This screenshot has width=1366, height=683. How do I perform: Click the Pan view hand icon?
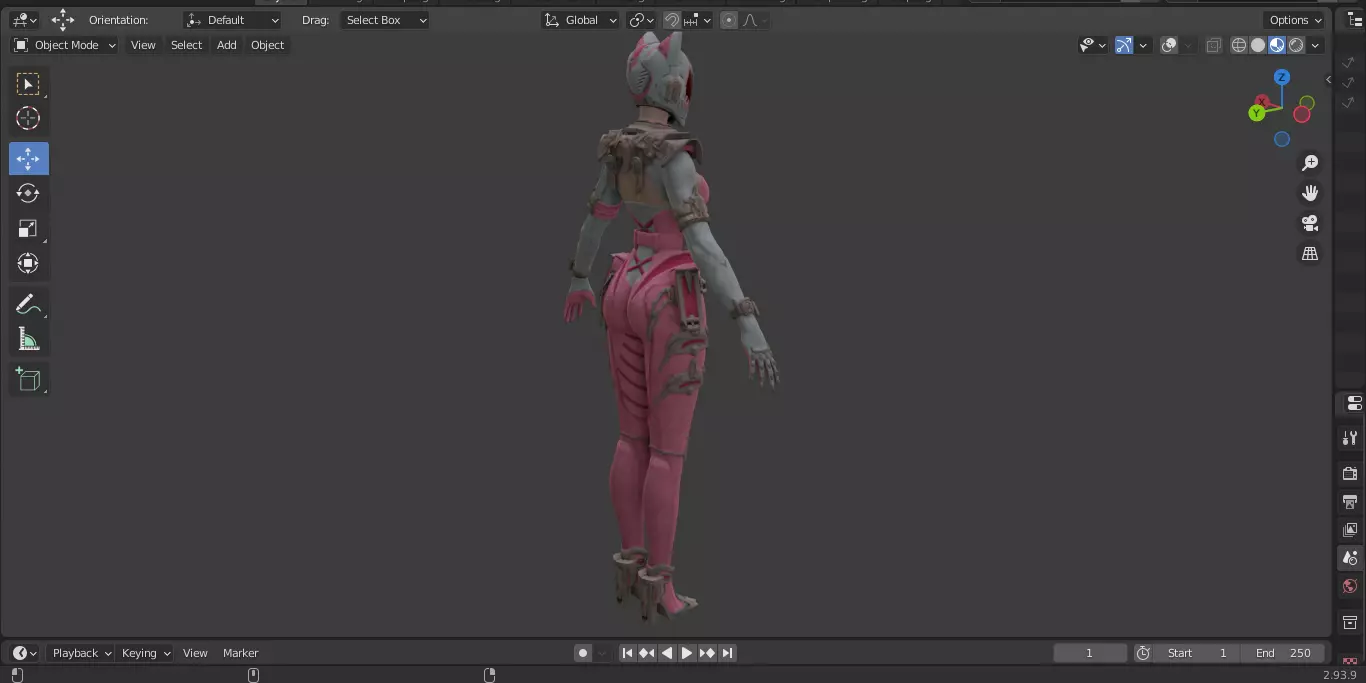[x=1310, y=193]
